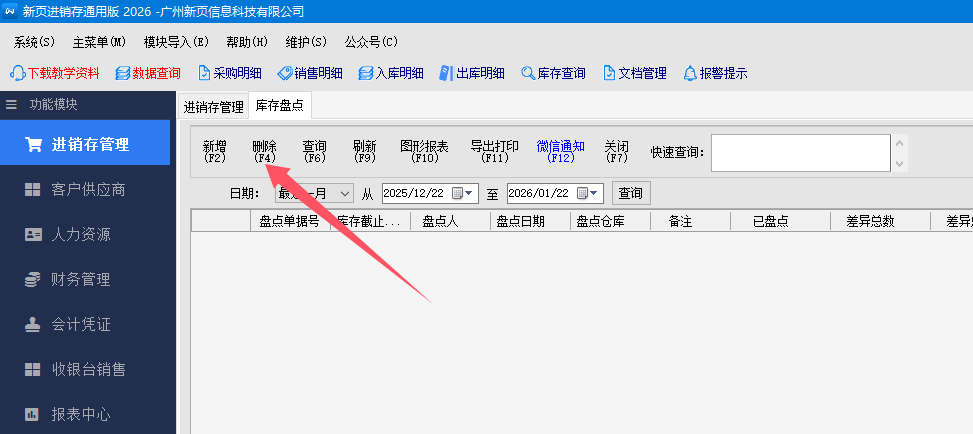Collapse the 功能模块 hamburger menu
Image resolution: width=973 pixels, height=434 pixels.
point(12,104)
